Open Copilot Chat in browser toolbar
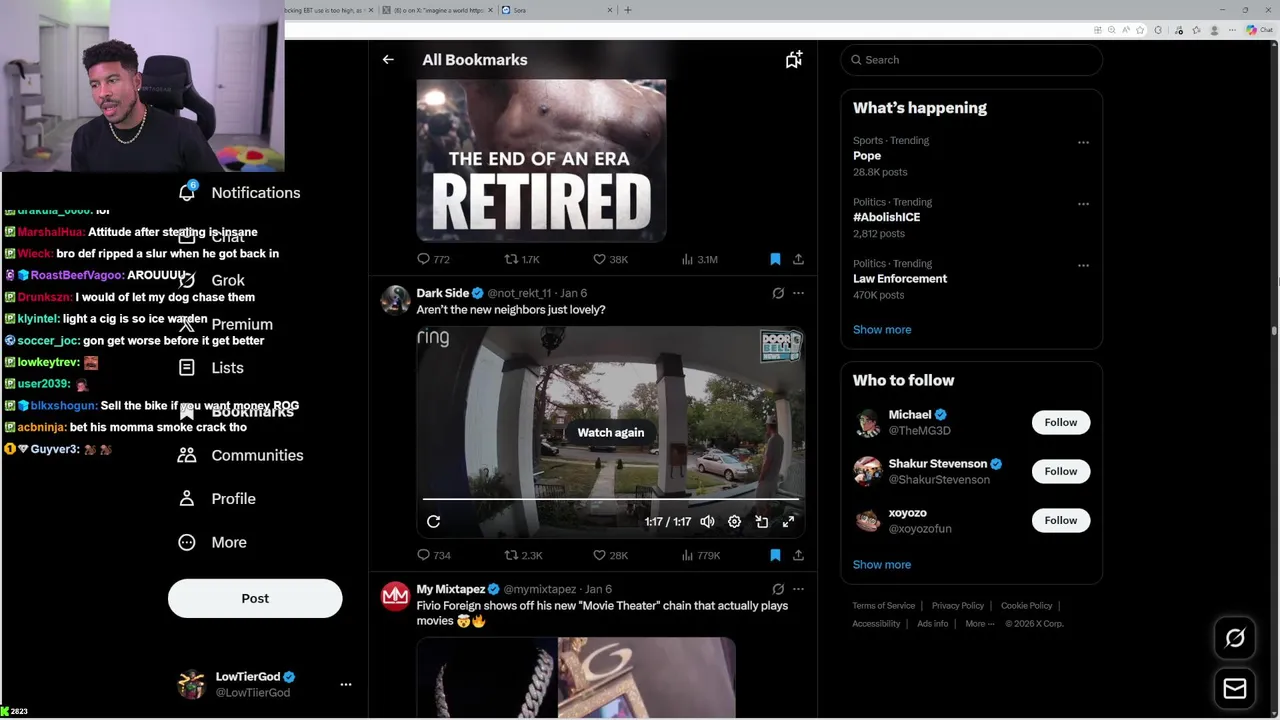Image resolution: width=1280 pixels, height=720 pixels. coord(1259,30)
